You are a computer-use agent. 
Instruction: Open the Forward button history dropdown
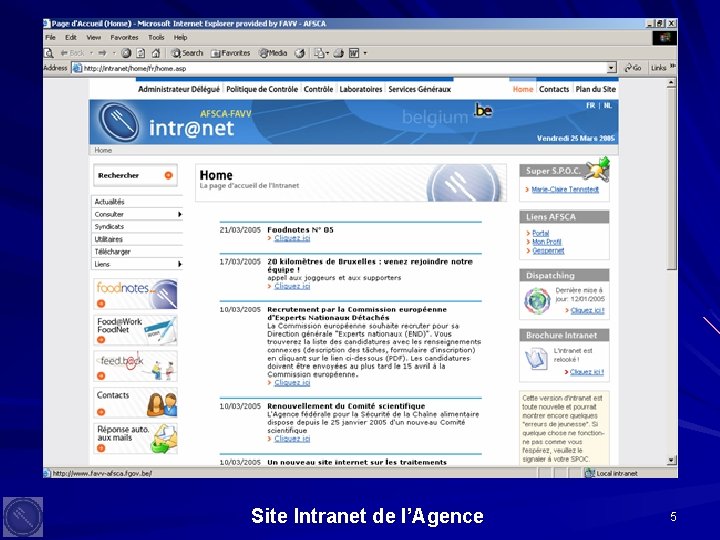[x=113, y=53]
